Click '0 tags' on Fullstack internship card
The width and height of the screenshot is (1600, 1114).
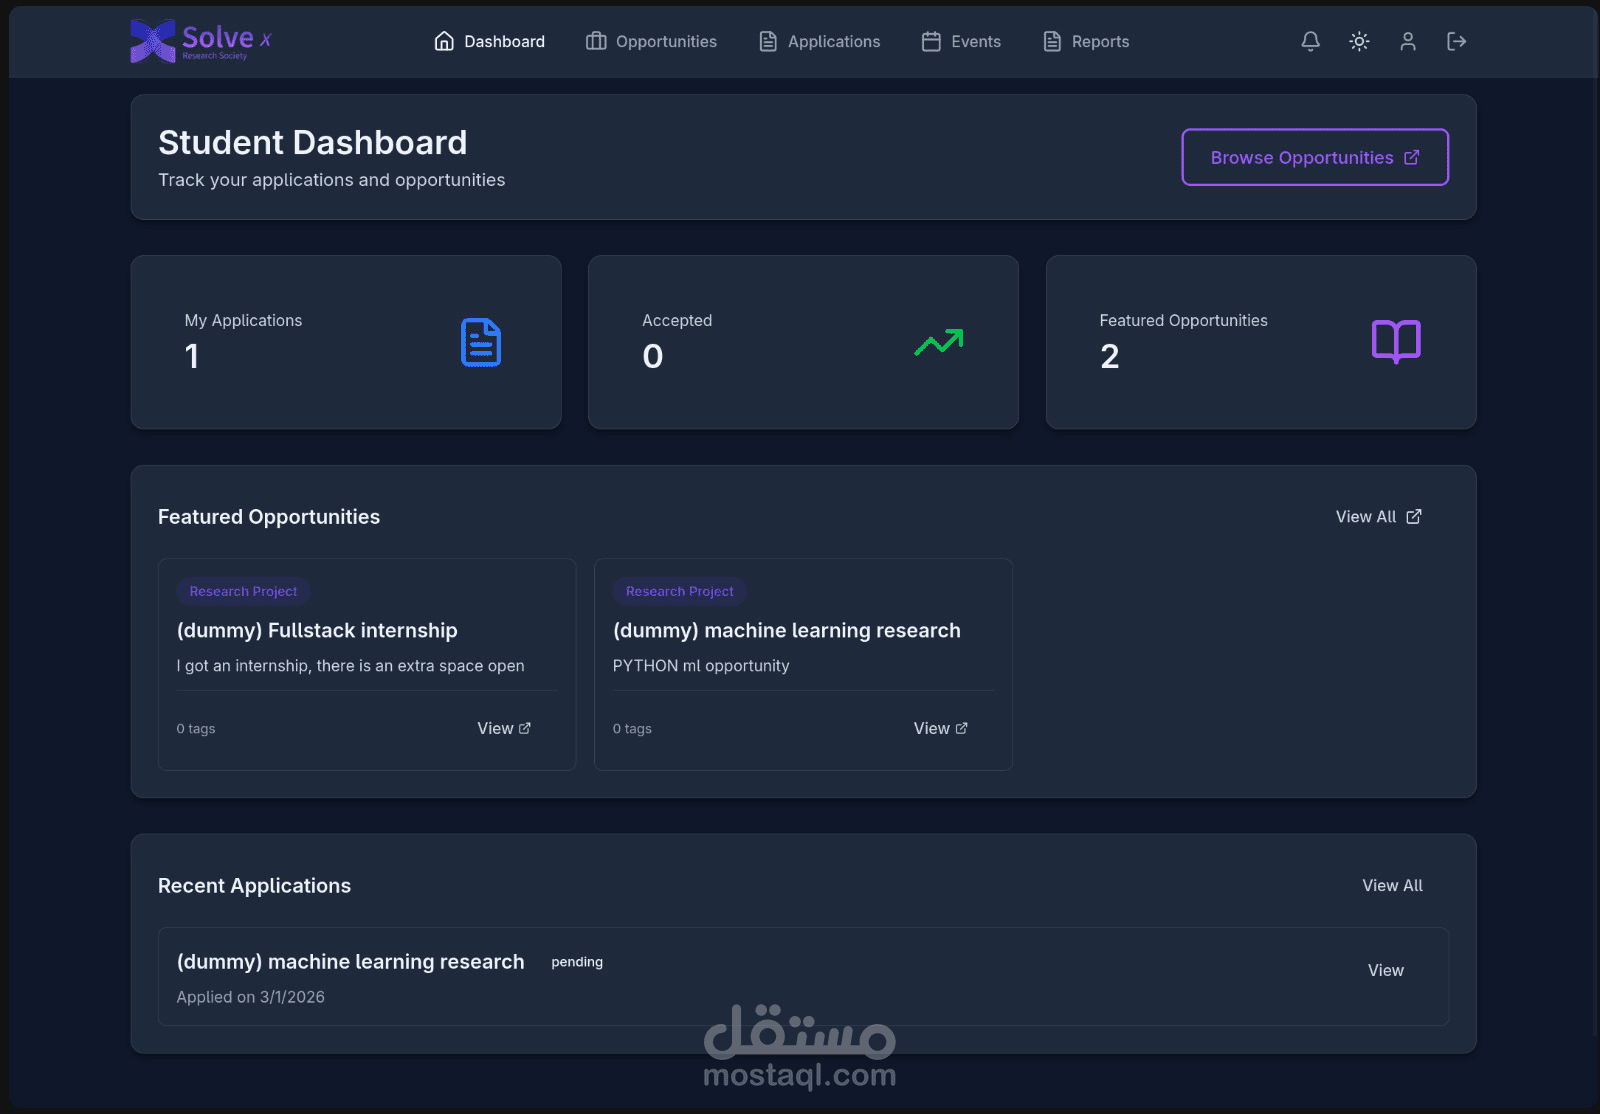[196, 729]
